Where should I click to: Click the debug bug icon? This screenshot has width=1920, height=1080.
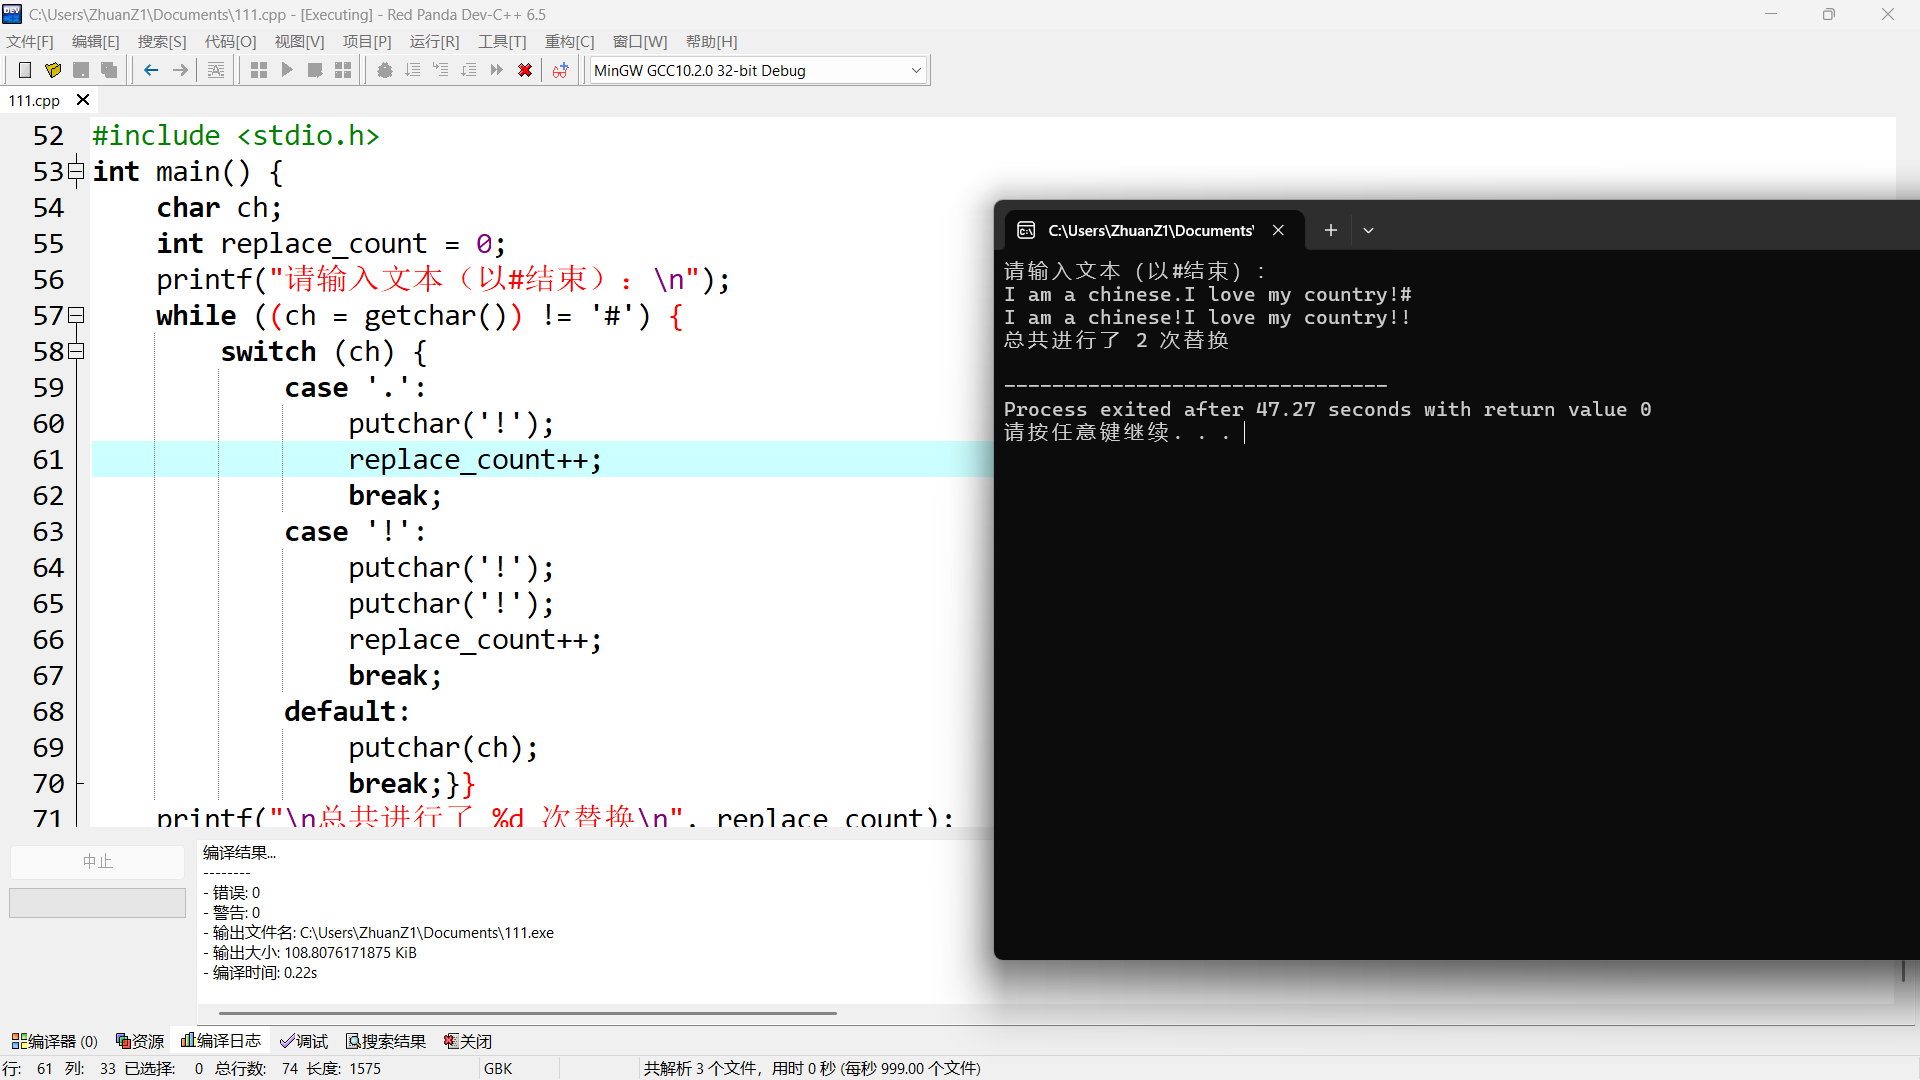(384, 70)
